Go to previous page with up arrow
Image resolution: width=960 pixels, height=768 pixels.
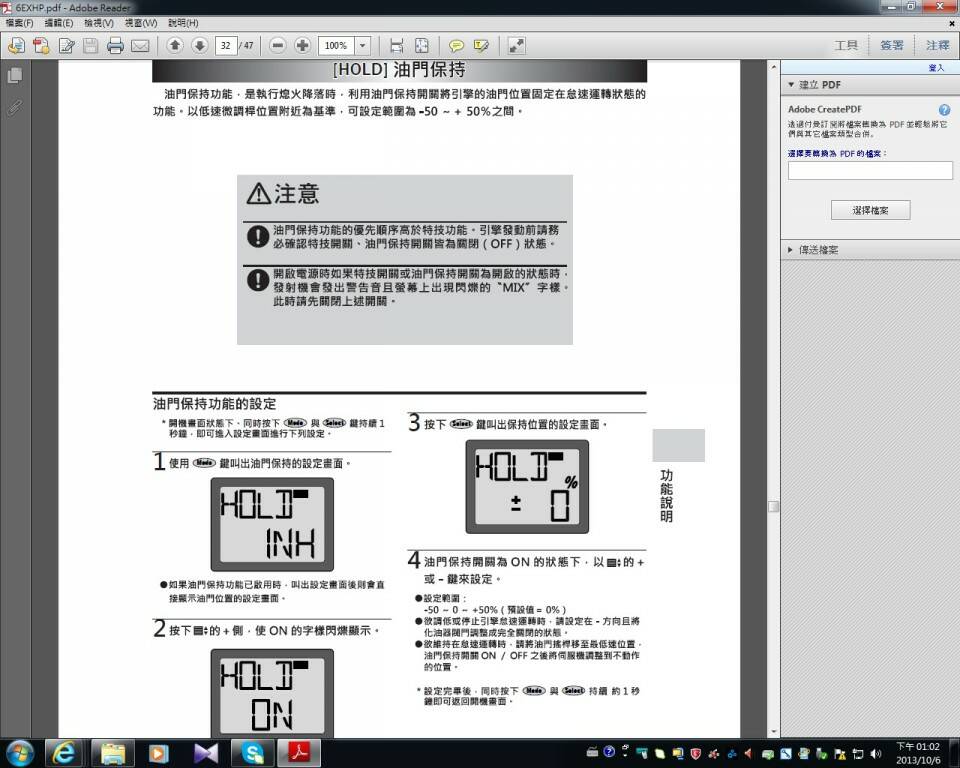[x=175, y=45]
